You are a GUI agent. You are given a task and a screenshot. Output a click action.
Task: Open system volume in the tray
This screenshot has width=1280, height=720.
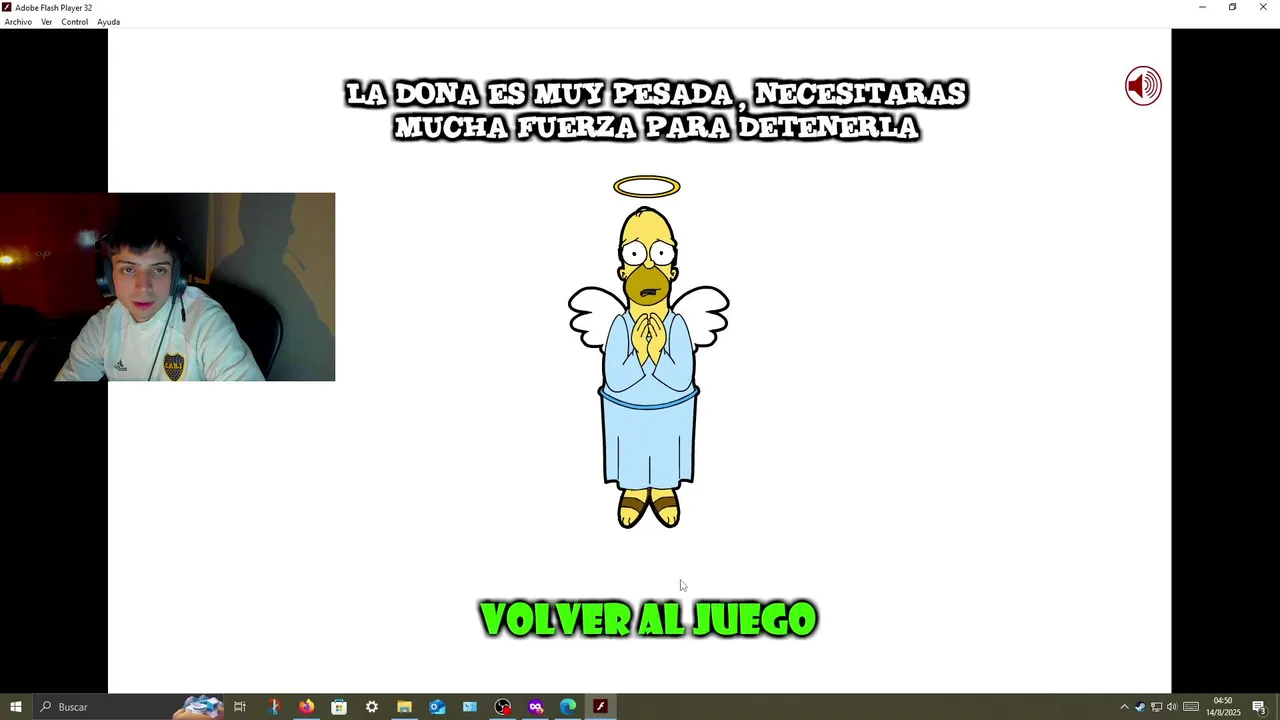click(x=1172, y=707)
